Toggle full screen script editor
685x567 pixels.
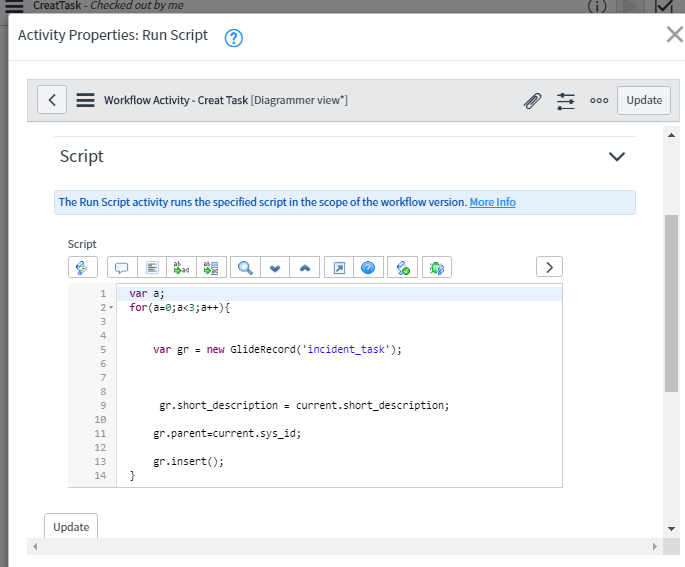tap(339, 267)
